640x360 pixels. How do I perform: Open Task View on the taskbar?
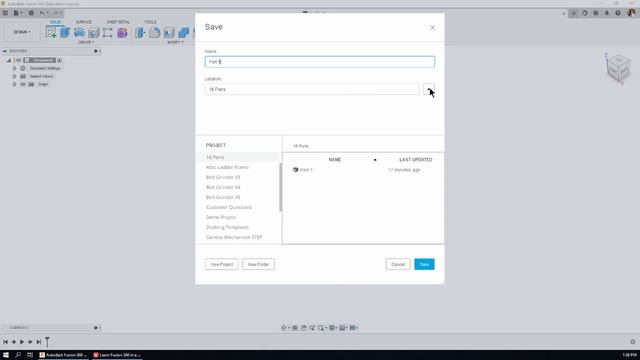(30, 355)
